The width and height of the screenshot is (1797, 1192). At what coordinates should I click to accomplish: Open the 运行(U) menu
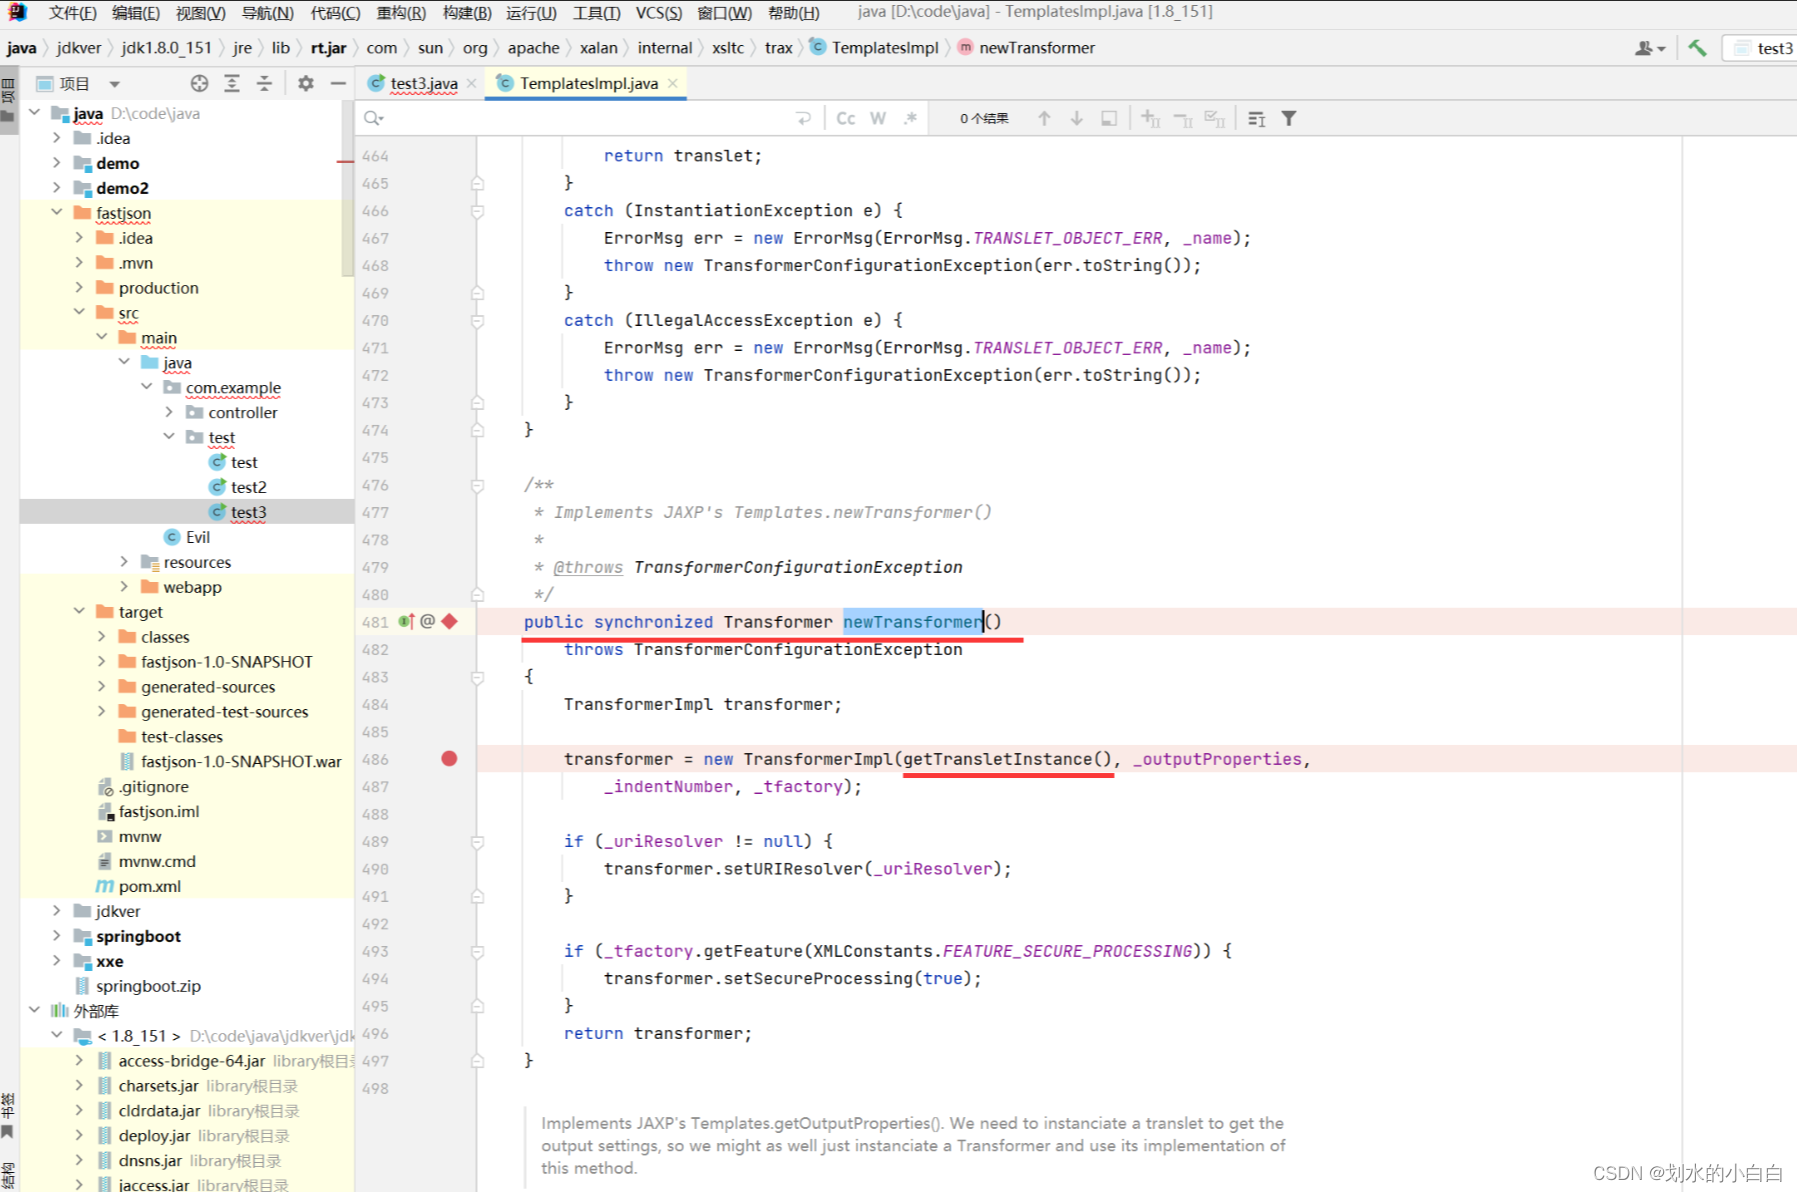tap(531, 12)
